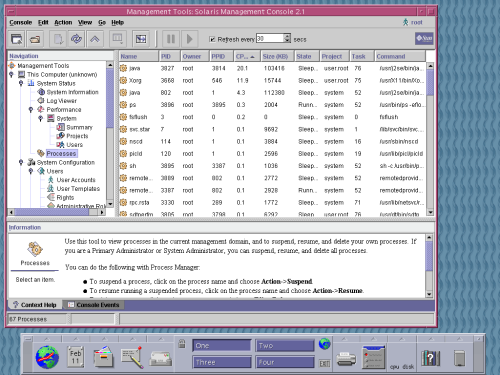Viewport: 500px width, 375px height.
Task: Switch to the Console Events tab
Action: tap(94, 305)
